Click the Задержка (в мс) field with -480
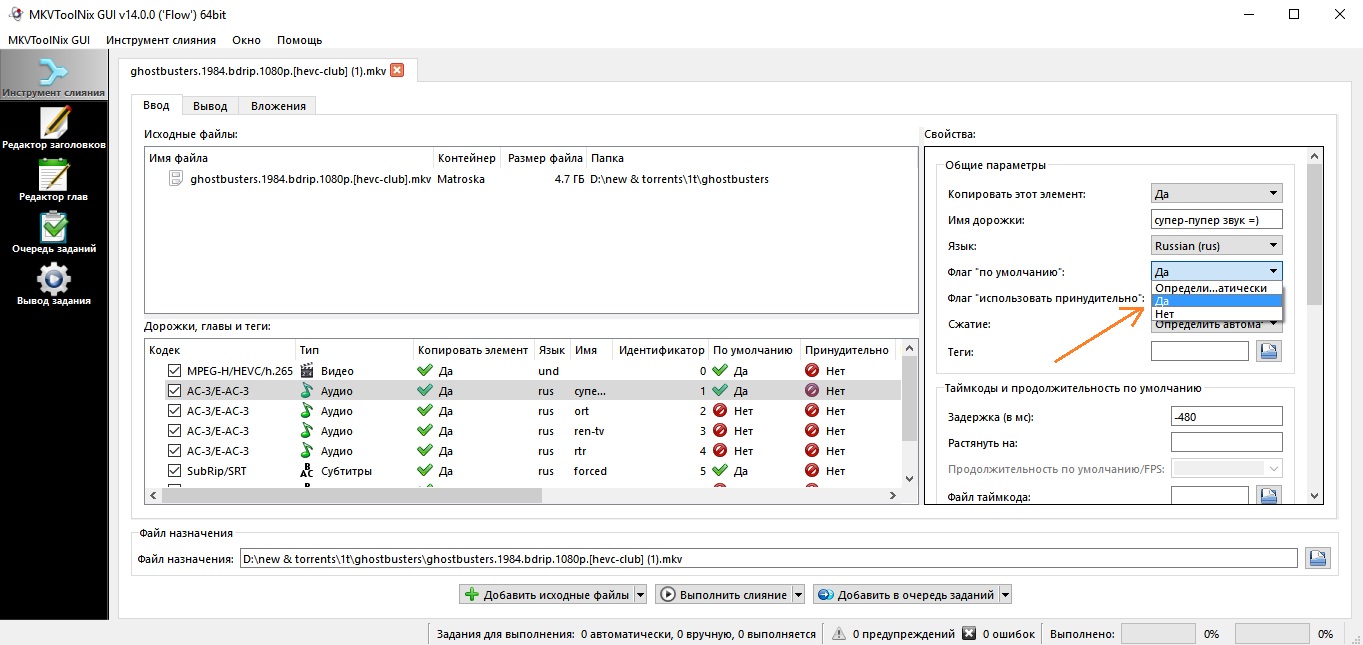The image size is (1363, 645). point(1226,416)
